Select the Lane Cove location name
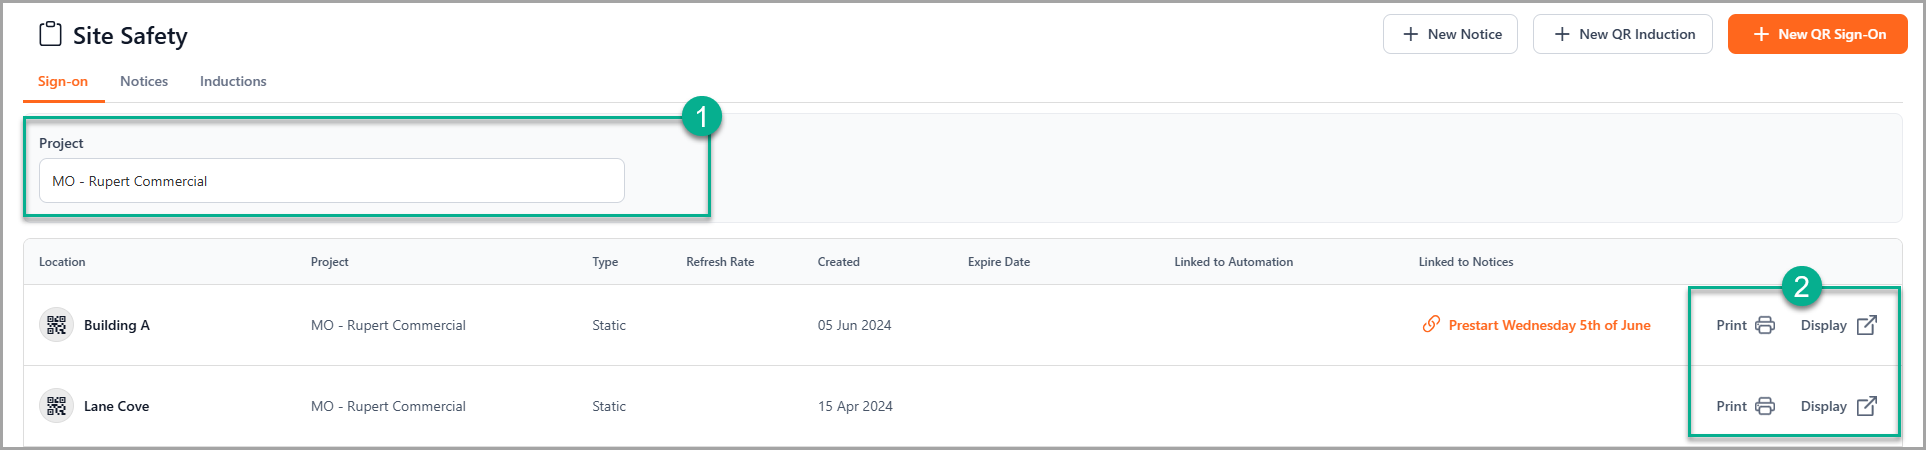 (117, 406)
